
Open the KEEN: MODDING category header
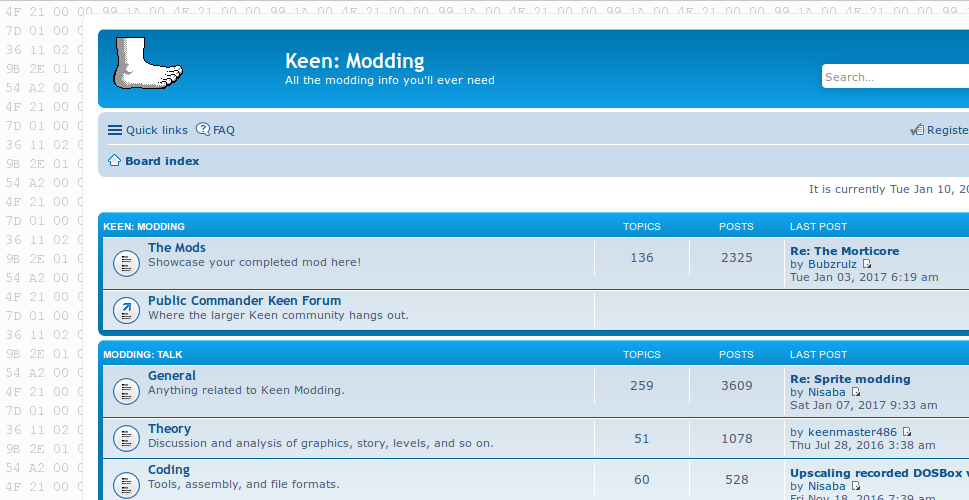point(144,227)
